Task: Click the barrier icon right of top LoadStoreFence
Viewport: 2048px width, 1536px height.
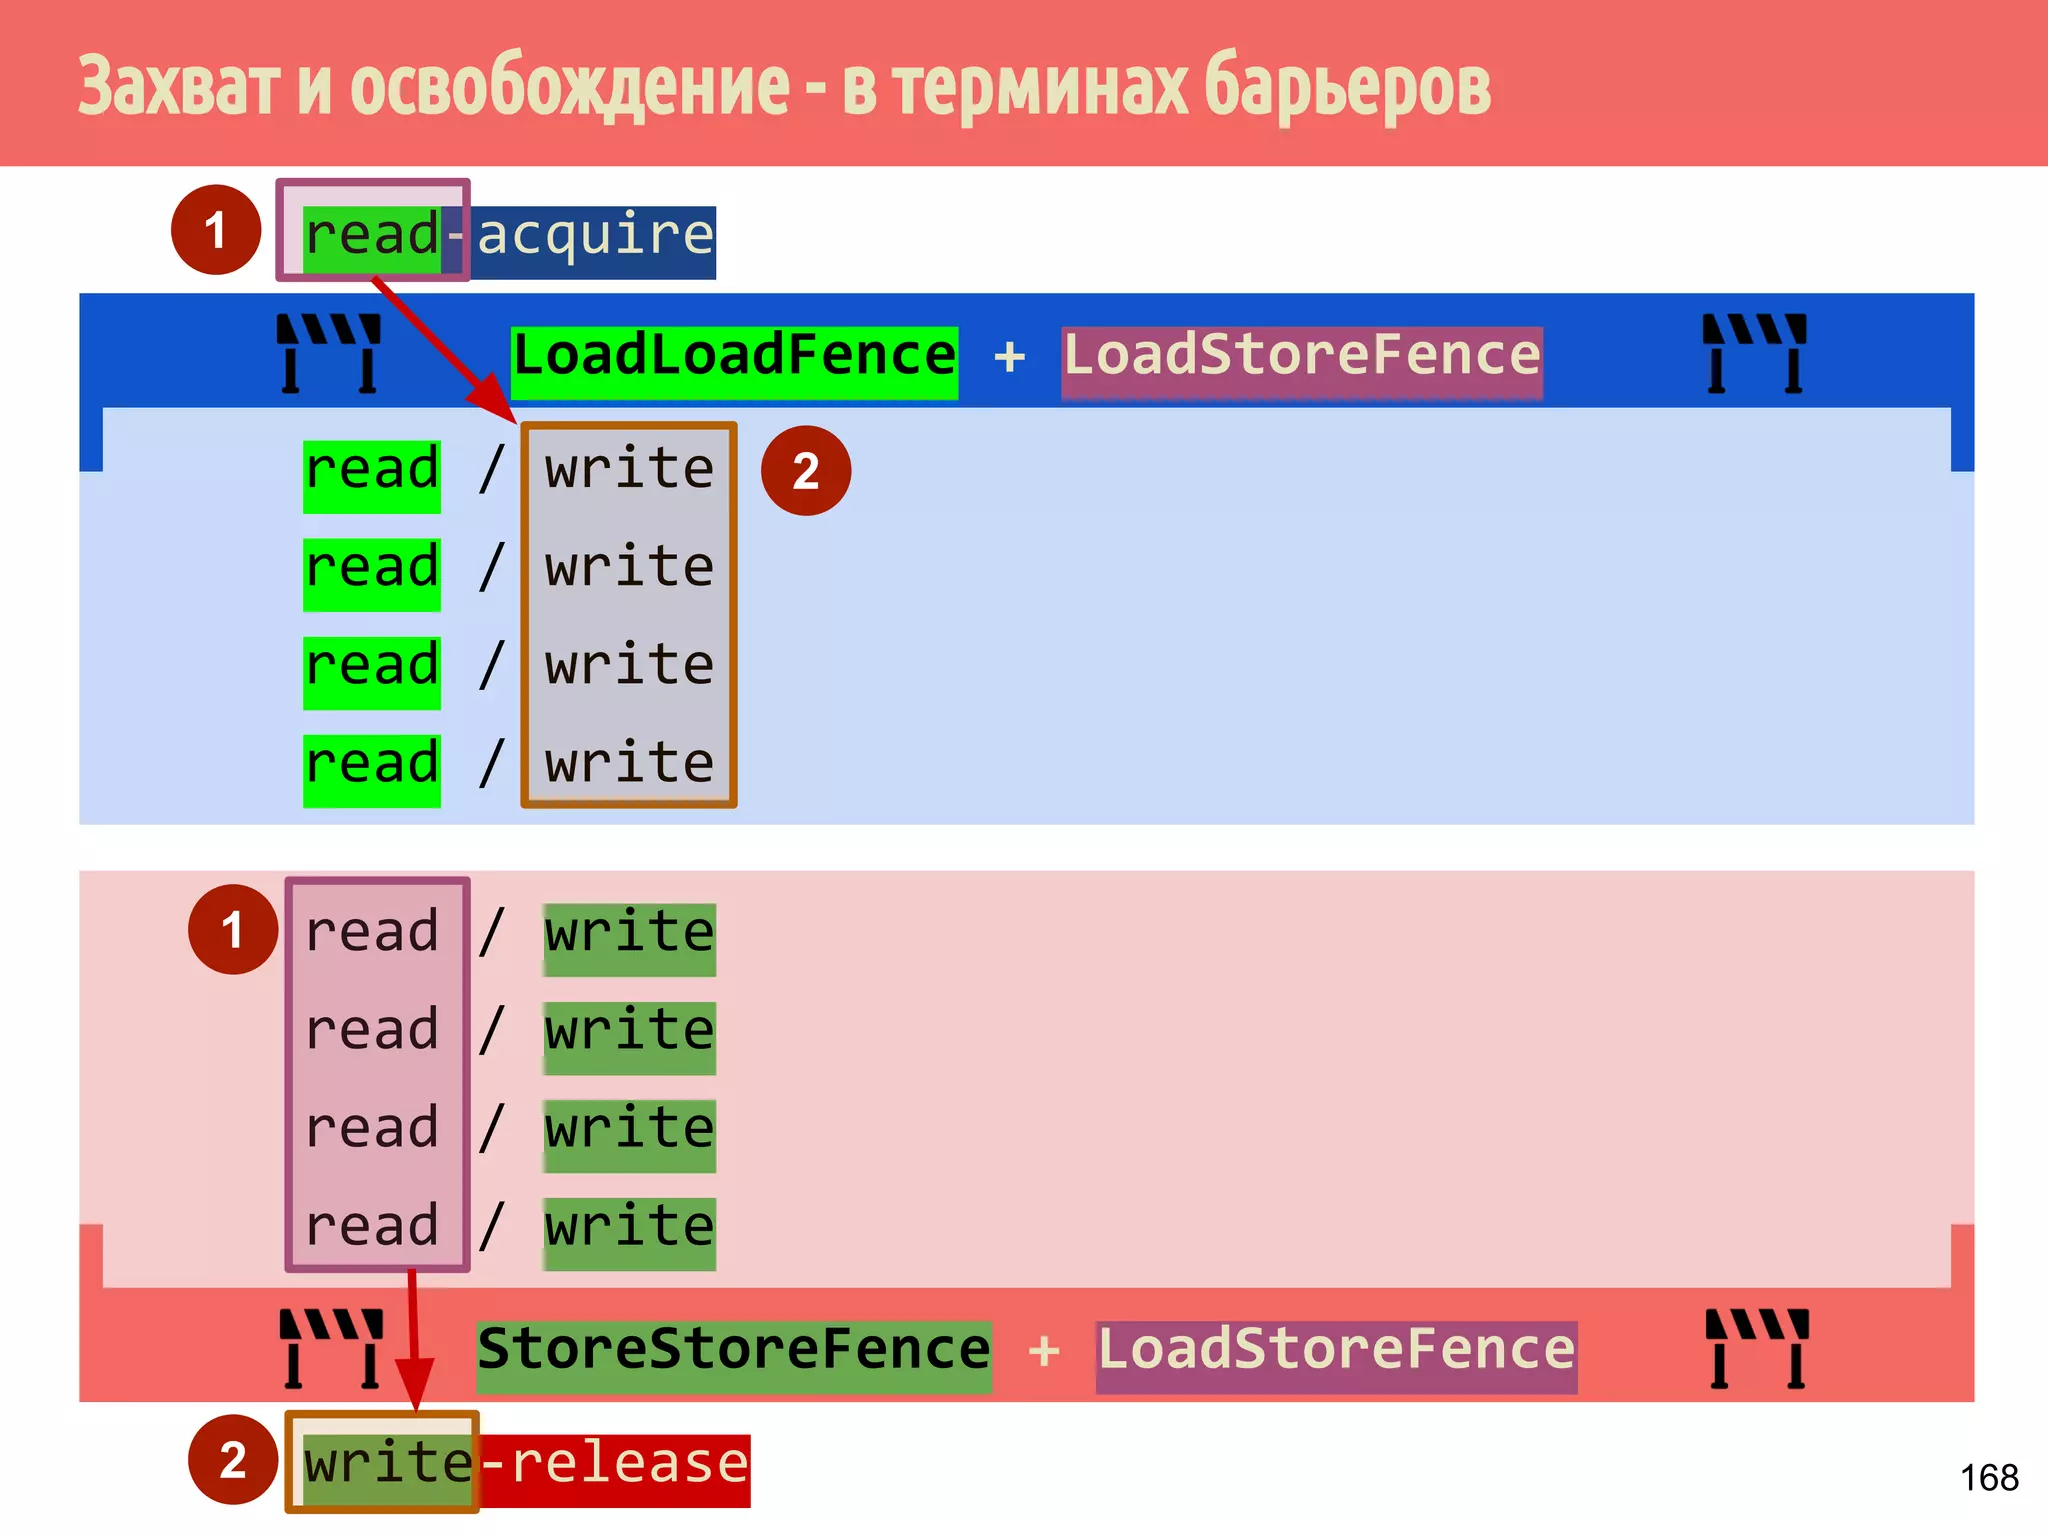Action: 1755,353
